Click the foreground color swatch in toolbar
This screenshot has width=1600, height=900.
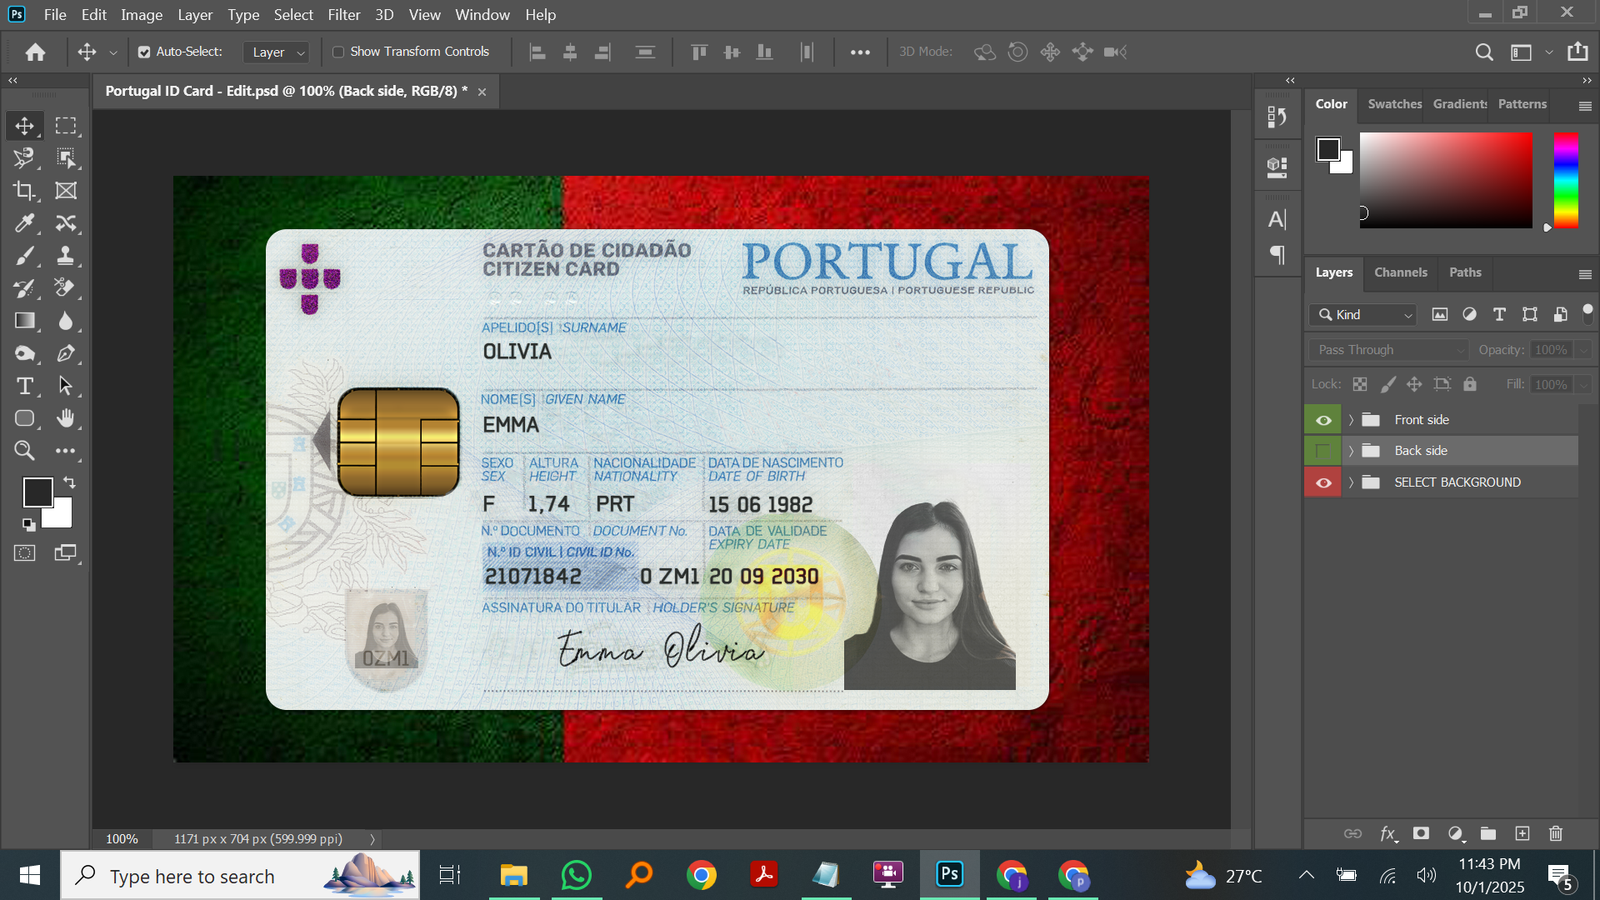(x=38, y=492)
